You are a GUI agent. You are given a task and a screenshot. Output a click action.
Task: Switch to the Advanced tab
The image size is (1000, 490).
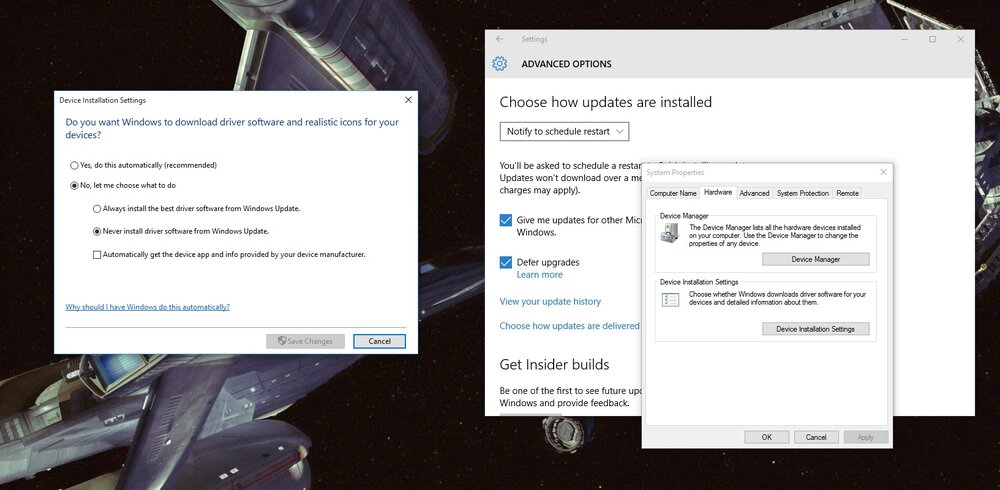pos(754,193)
